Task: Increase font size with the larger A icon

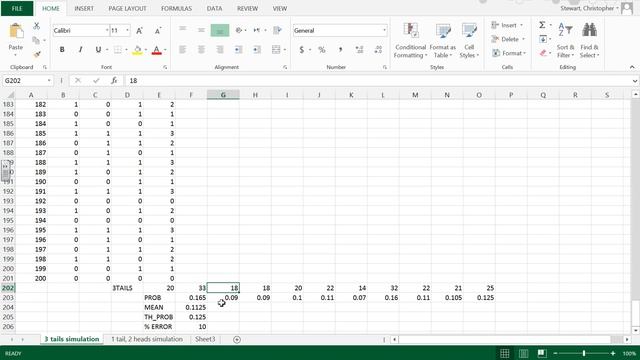Action: [139, 31]
